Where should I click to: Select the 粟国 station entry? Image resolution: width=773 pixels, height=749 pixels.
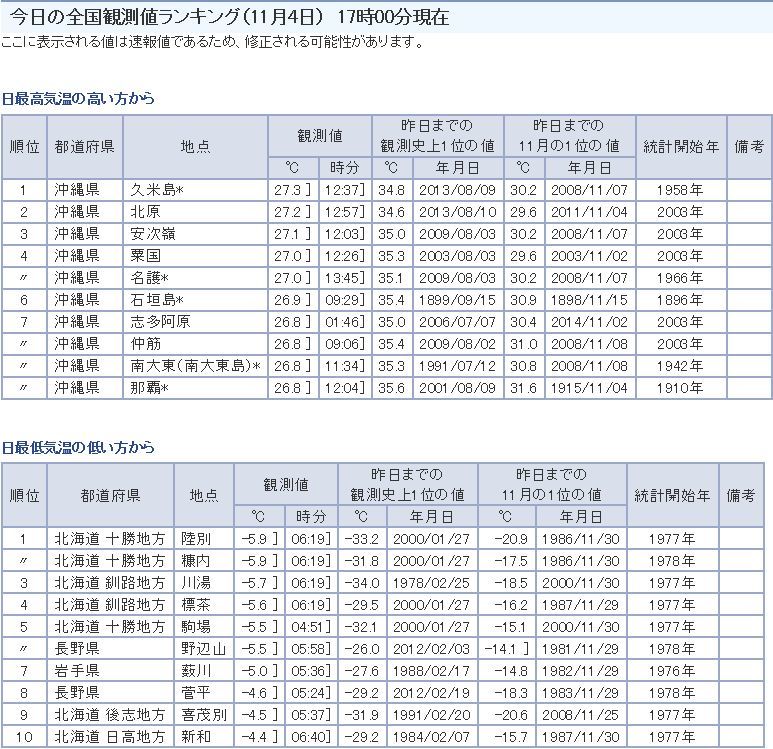(x=146, y=255)
